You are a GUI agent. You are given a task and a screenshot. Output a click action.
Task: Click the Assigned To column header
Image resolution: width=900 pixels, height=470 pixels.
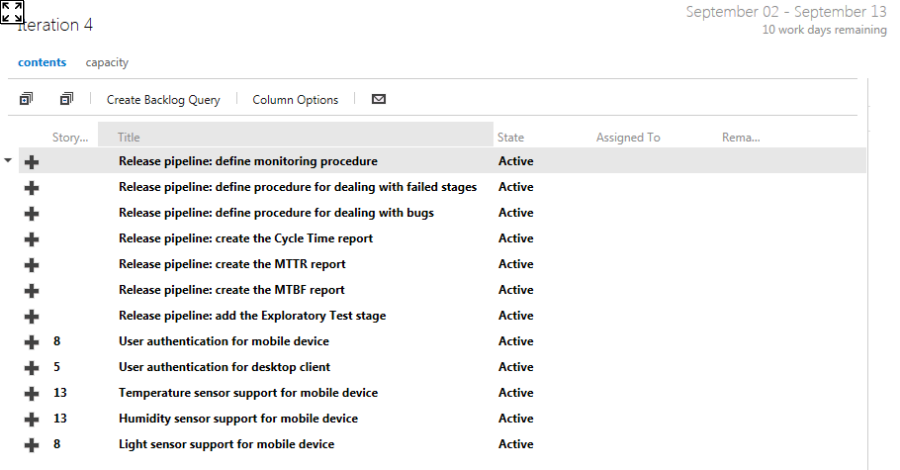tap(628, 137)
